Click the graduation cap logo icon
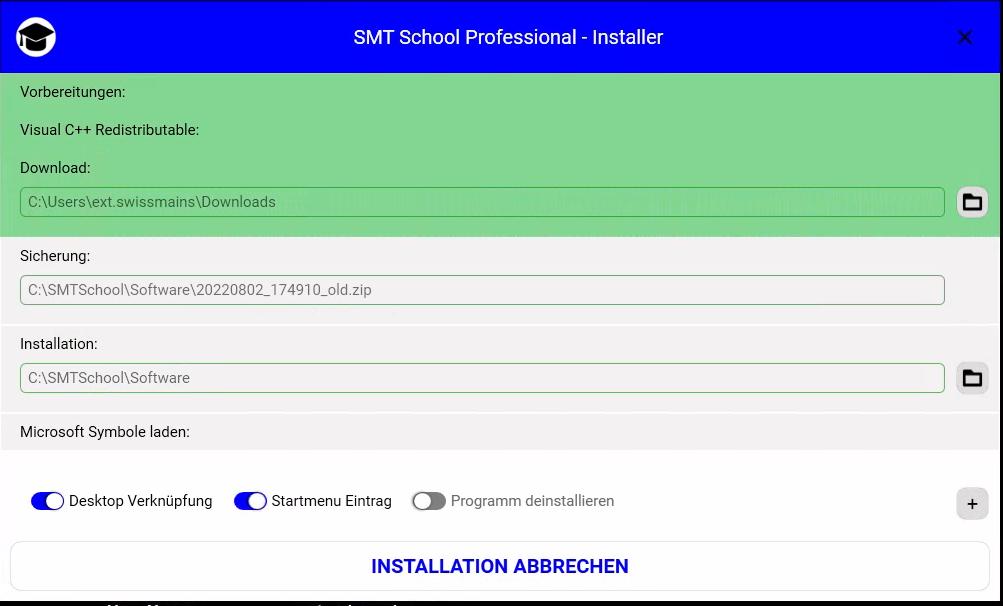This screenshot has width=1003, height=606. 36,38
